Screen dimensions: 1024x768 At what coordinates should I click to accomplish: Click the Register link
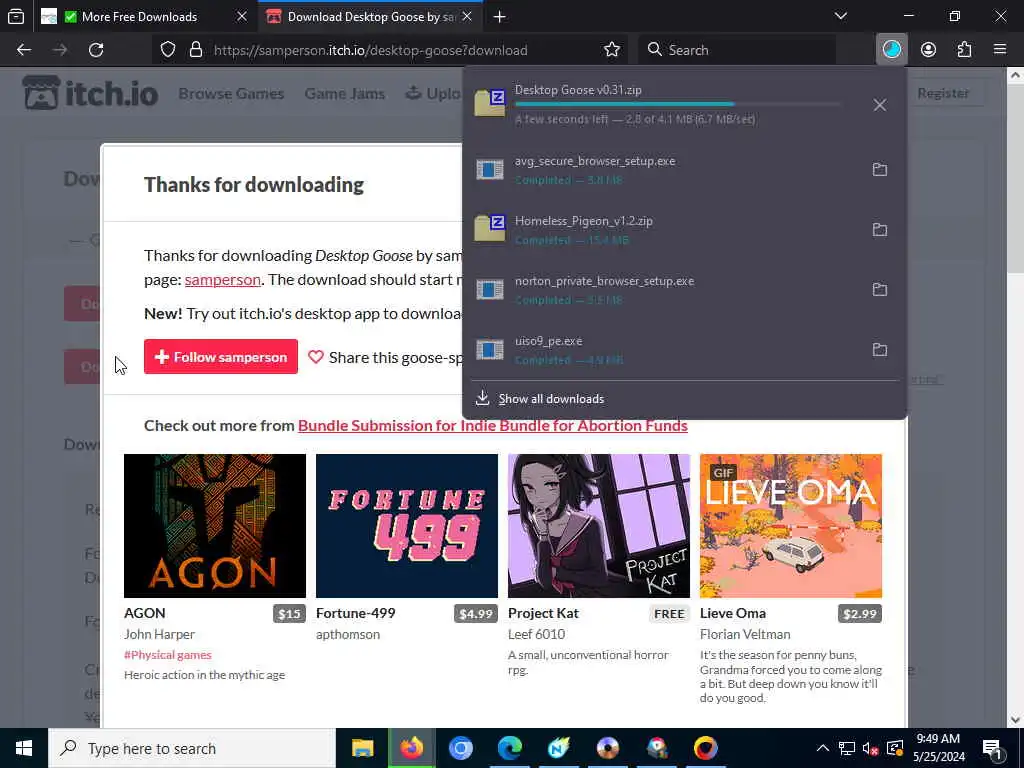click(x=943, y=93)
